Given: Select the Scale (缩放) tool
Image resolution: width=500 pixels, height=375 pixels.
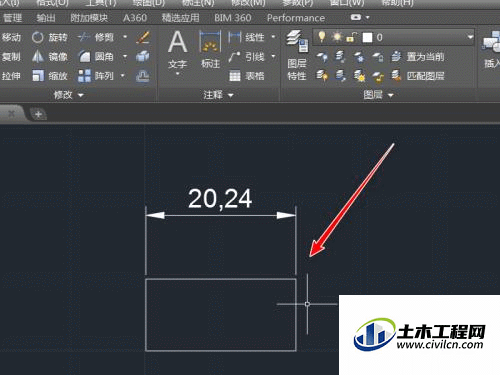Looking at the screenshot, I should (x=50, y=76).
